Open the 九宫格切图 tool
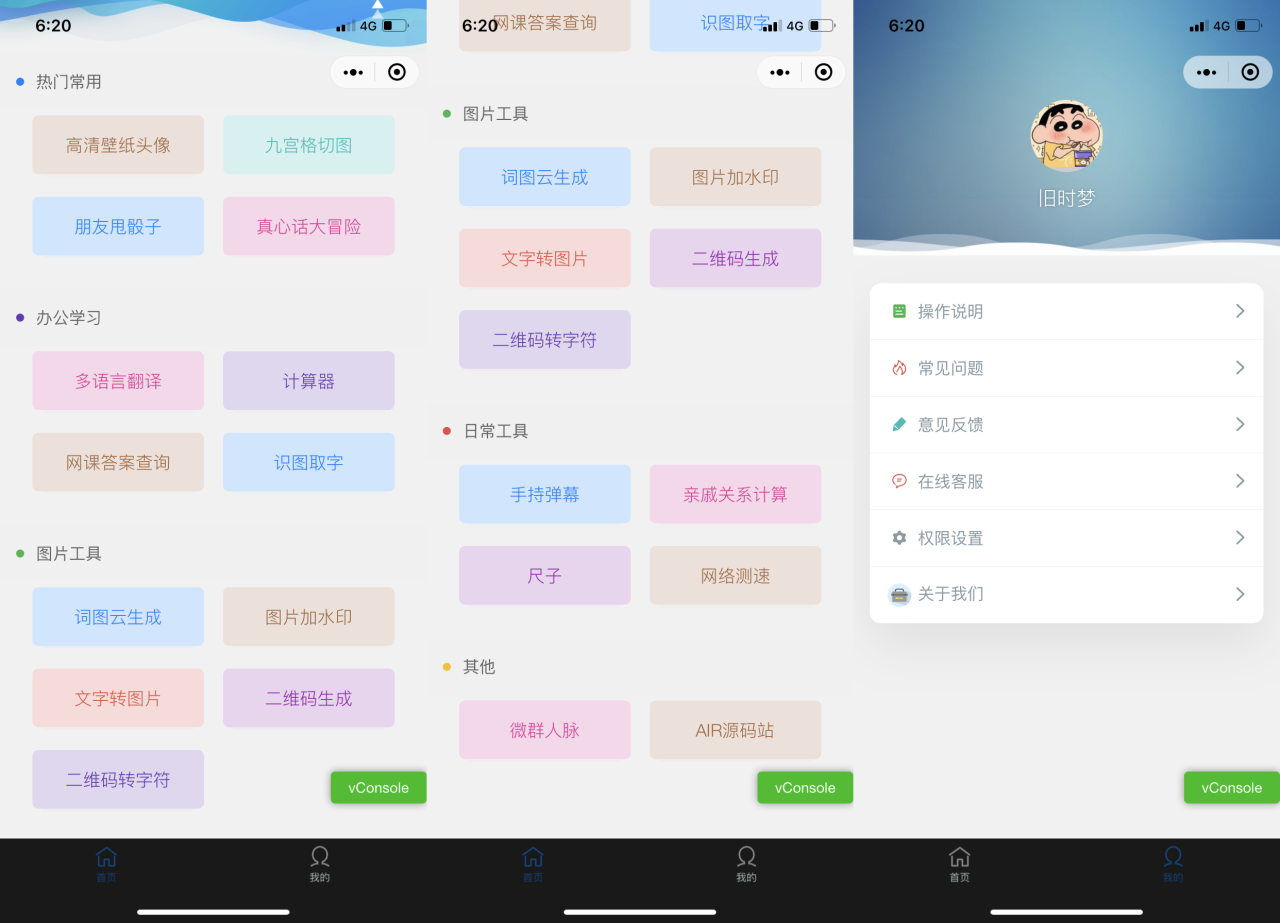Image resolution: width=1280 pixels, height=923 pixels. click(x=309, y=145)
